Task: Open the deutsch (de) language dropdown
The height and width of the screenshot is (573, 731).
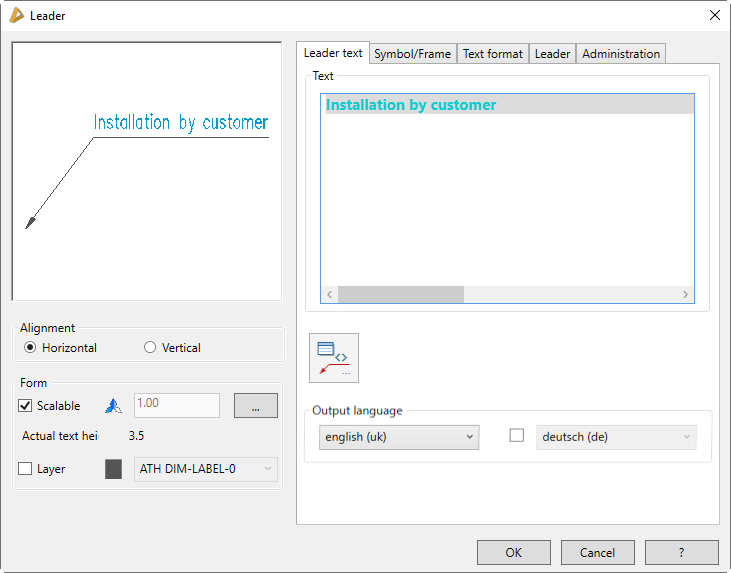Action: [x=616, y=437]
